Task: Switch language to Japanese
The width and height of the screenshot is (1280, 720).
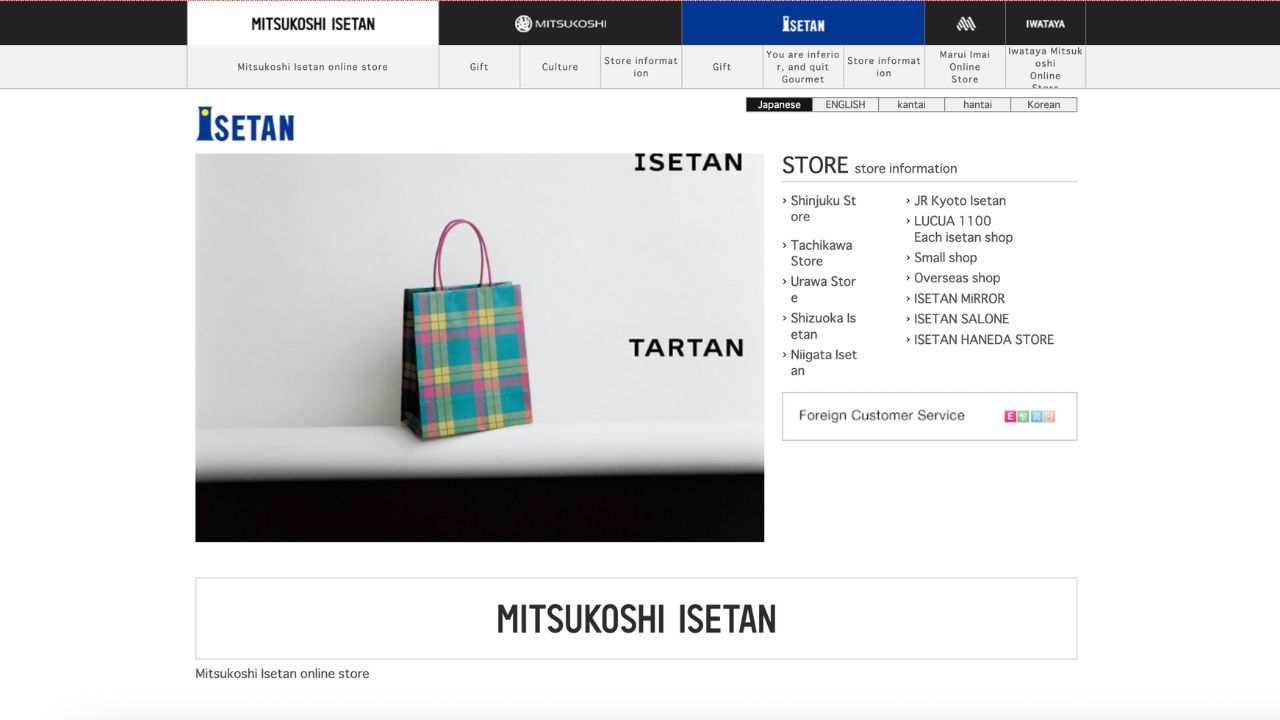Action: [779, 104]
